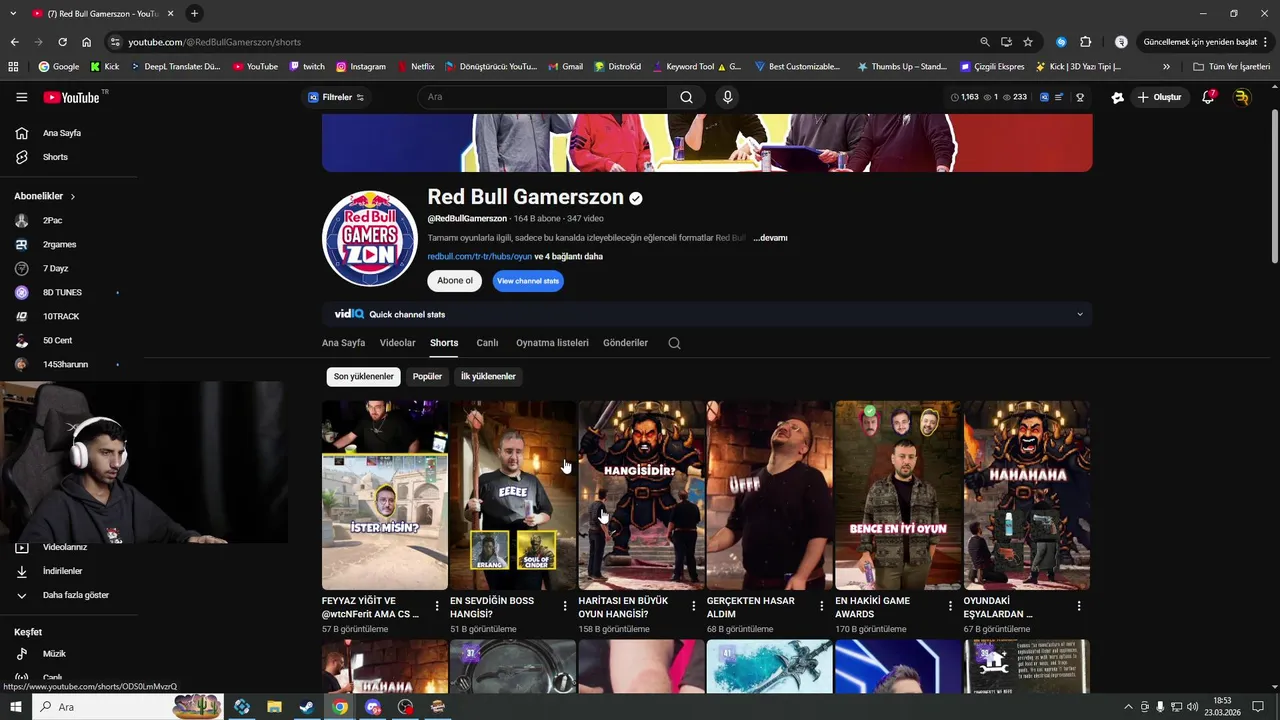Viewport: 1280px width, 720px height.
Task: Click the Windows Start button
Action: [15, 707]
